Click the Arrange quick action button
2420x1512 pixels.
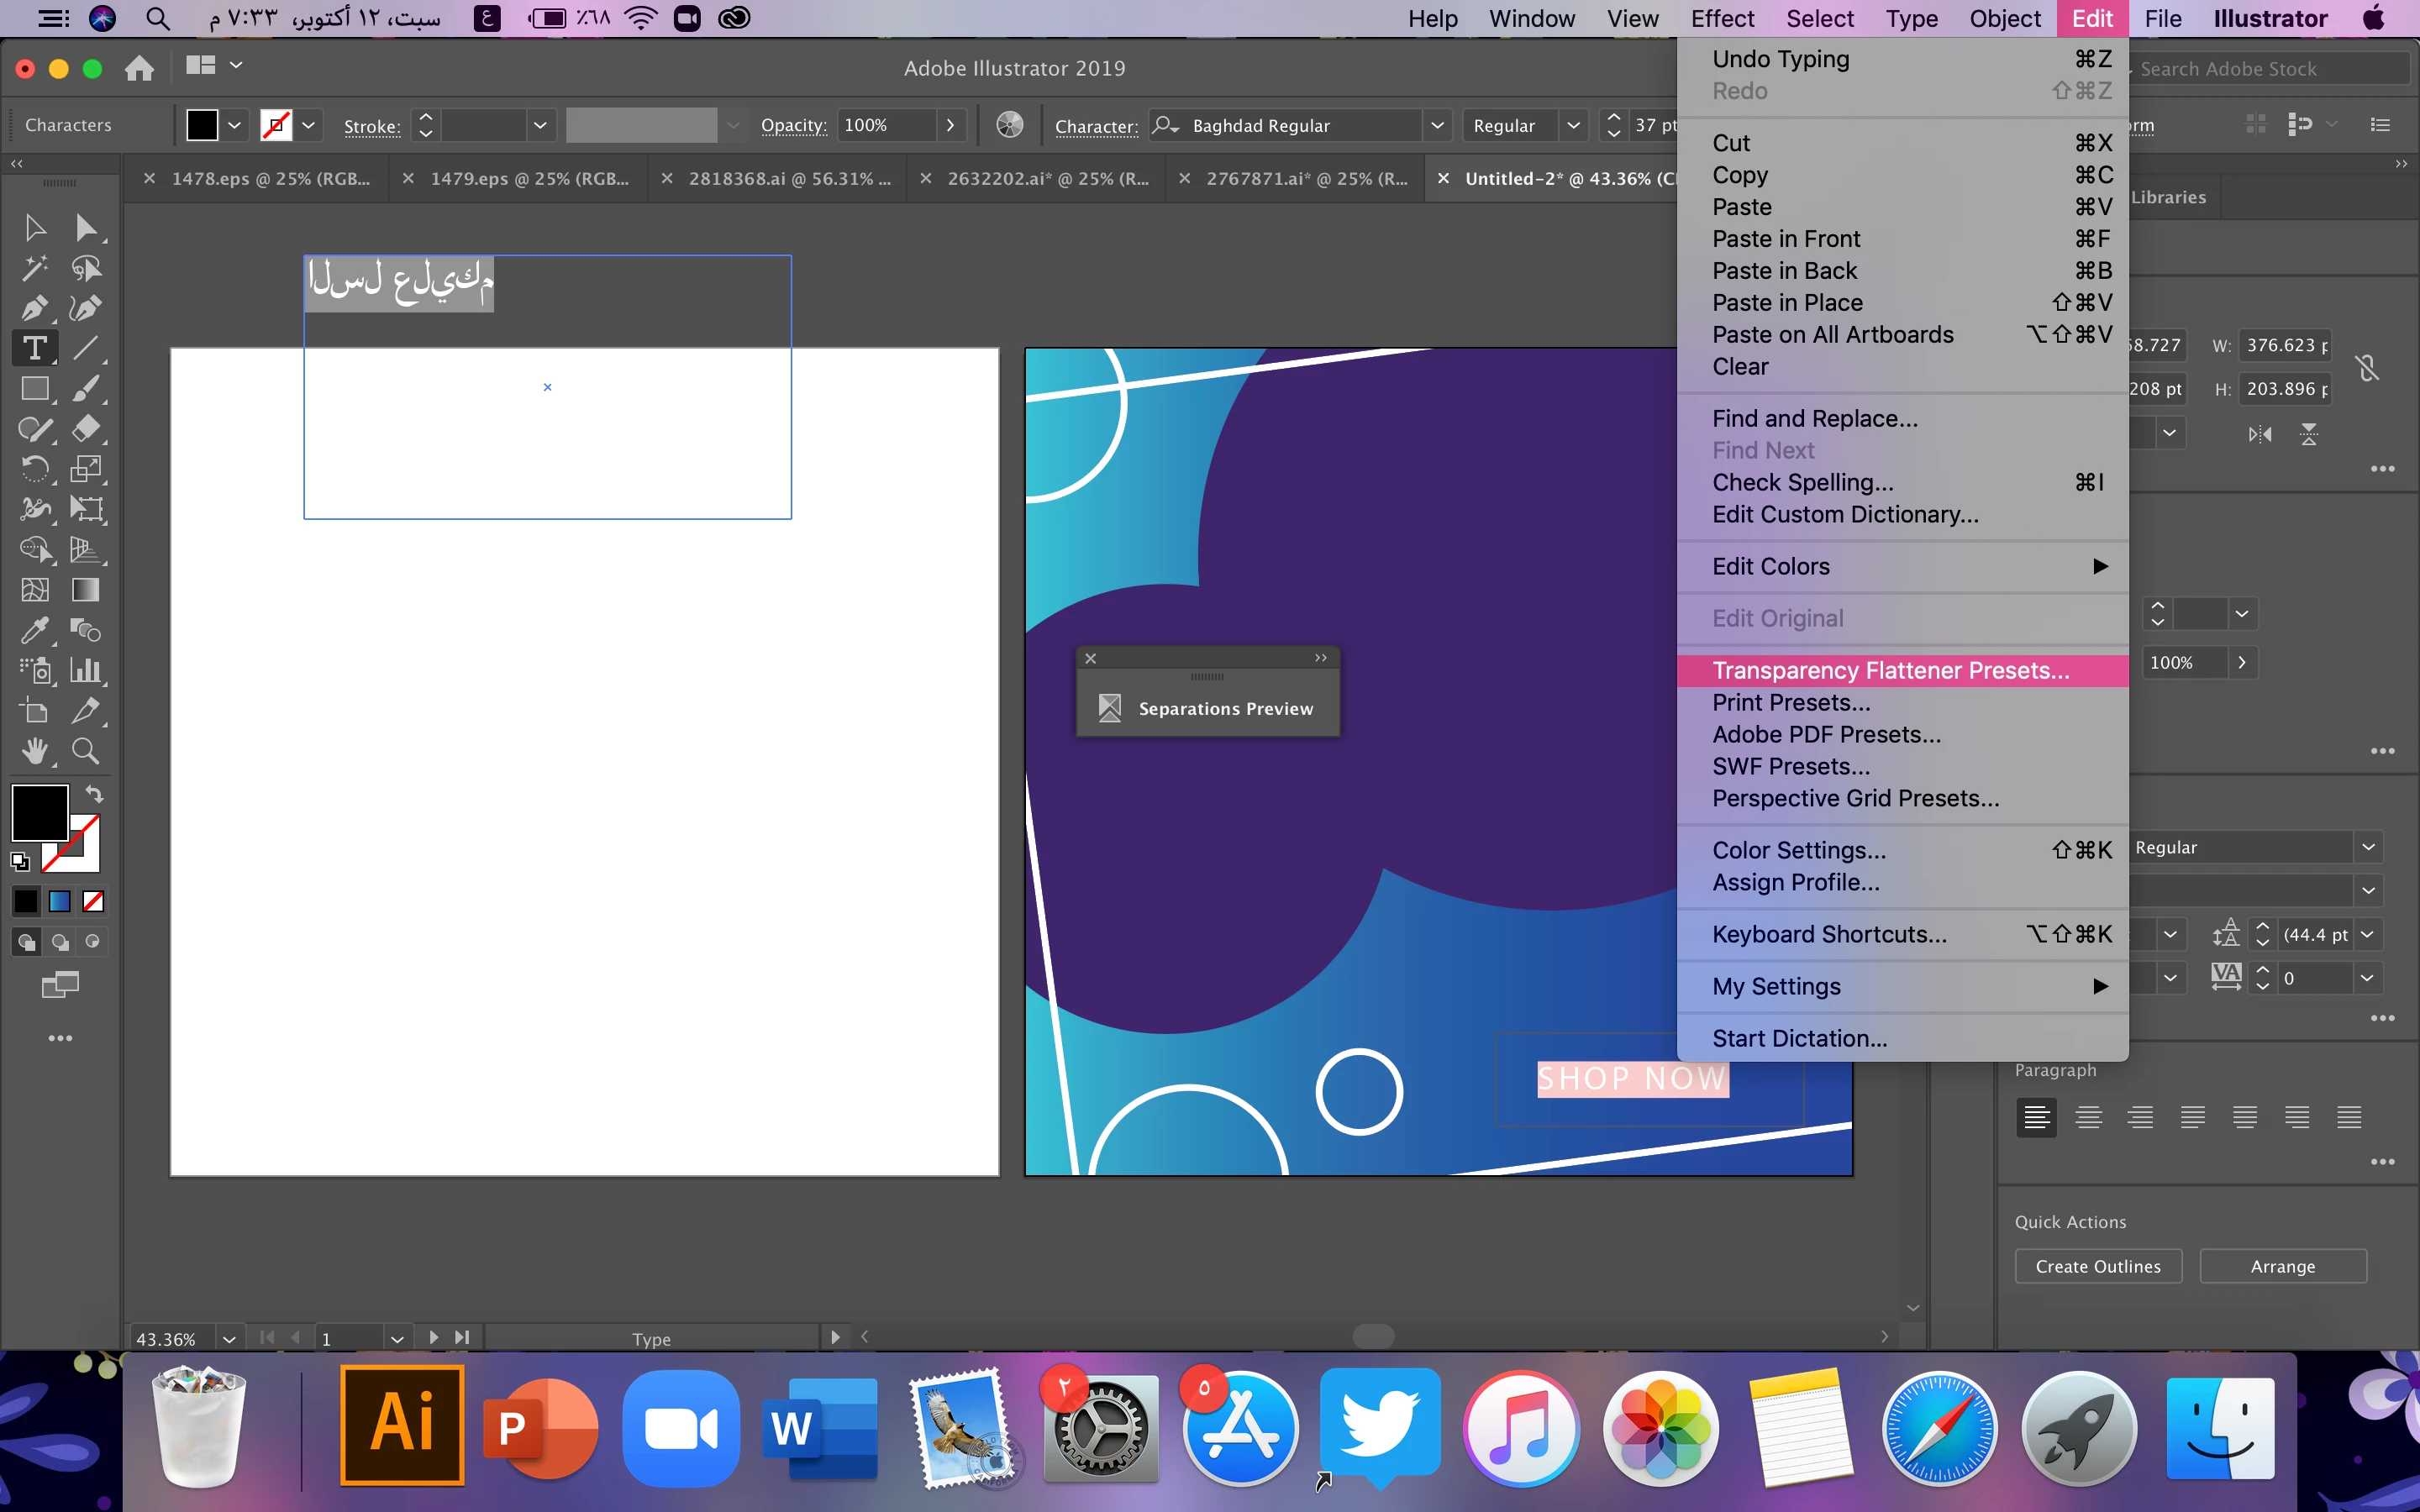coord(2282,1266)
